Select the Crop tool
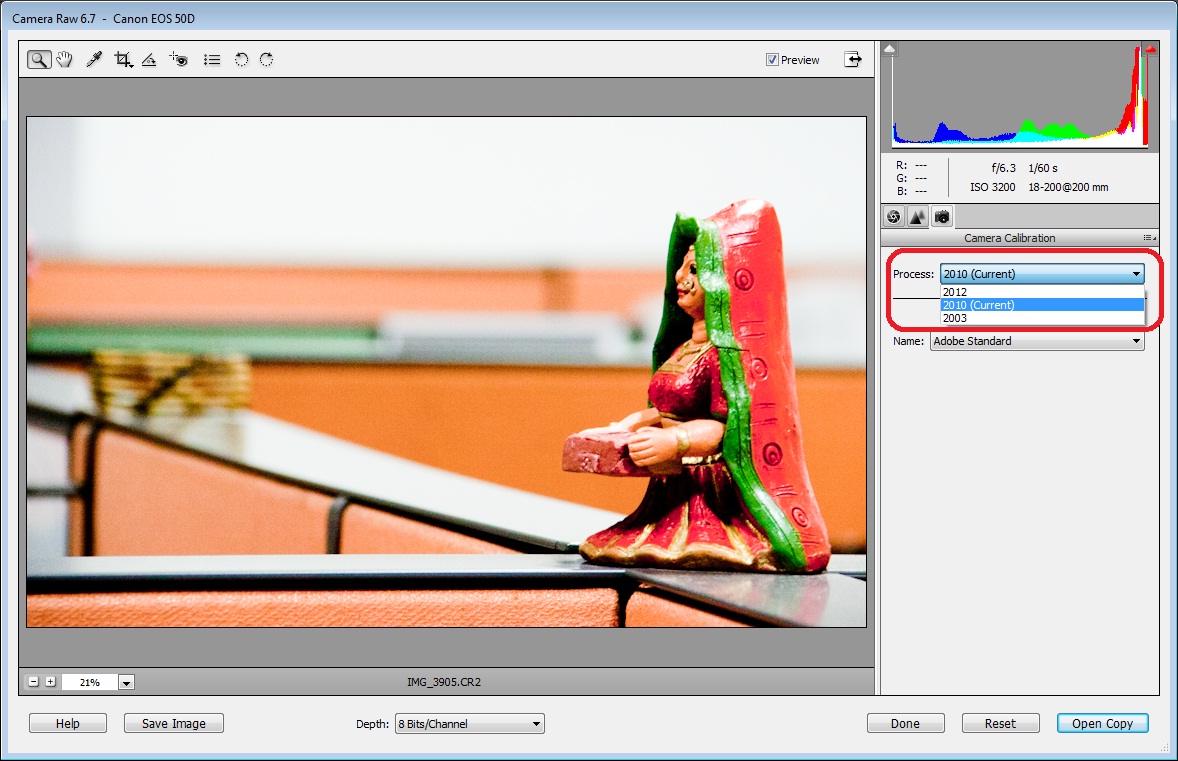 123,59
